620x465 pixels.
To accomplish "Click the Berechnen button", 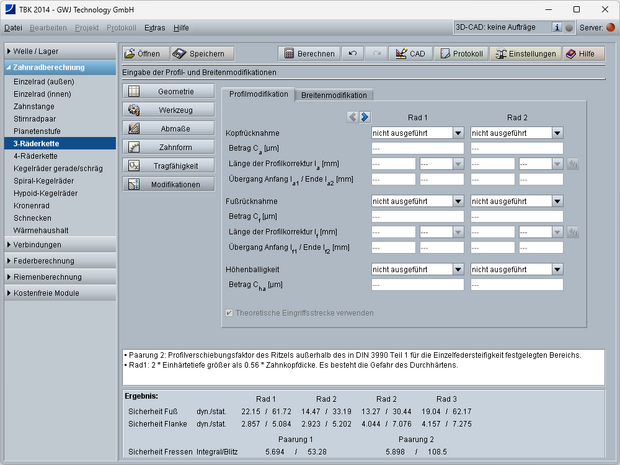I will tap(307, 54).
